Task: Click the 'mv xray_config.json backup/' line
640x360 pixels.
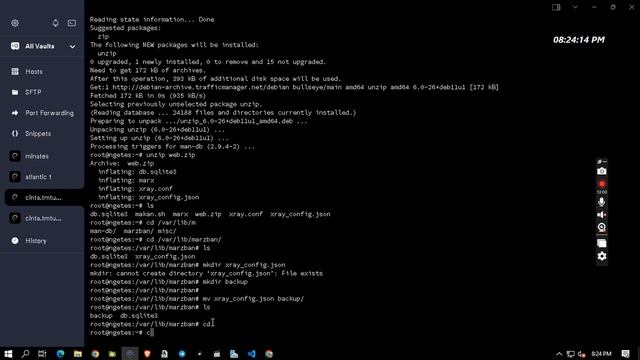Action: 197,299
